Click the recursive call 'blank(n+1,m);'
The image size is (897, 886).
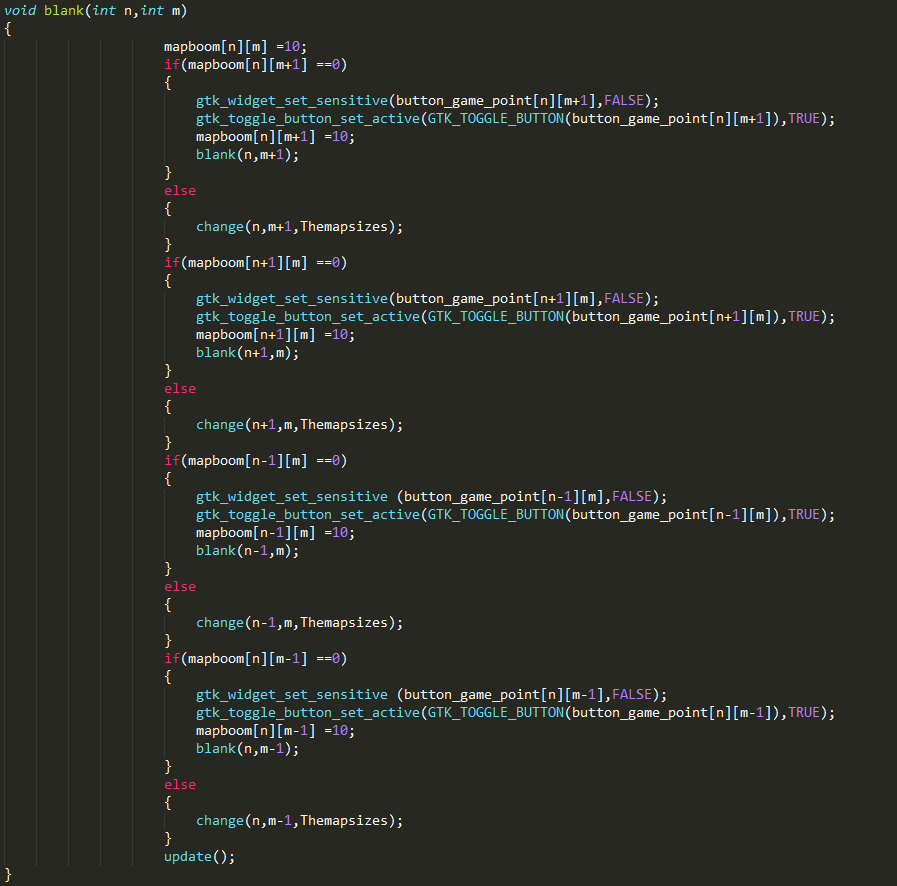[x=247, y=353]
